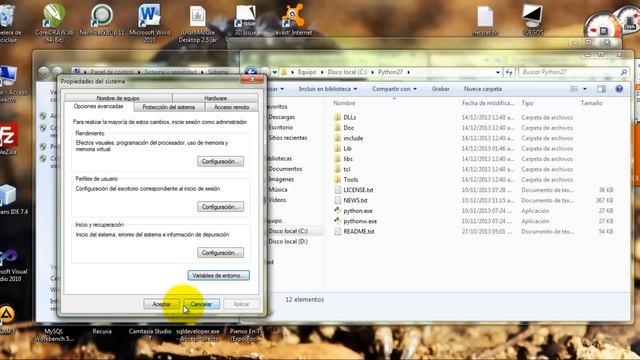Image resolution: width=640 pixels, height=360 pixels.
Task: Expand chevron after Disco local (C:) breadcrumb
Action: [x=372, y=72]
